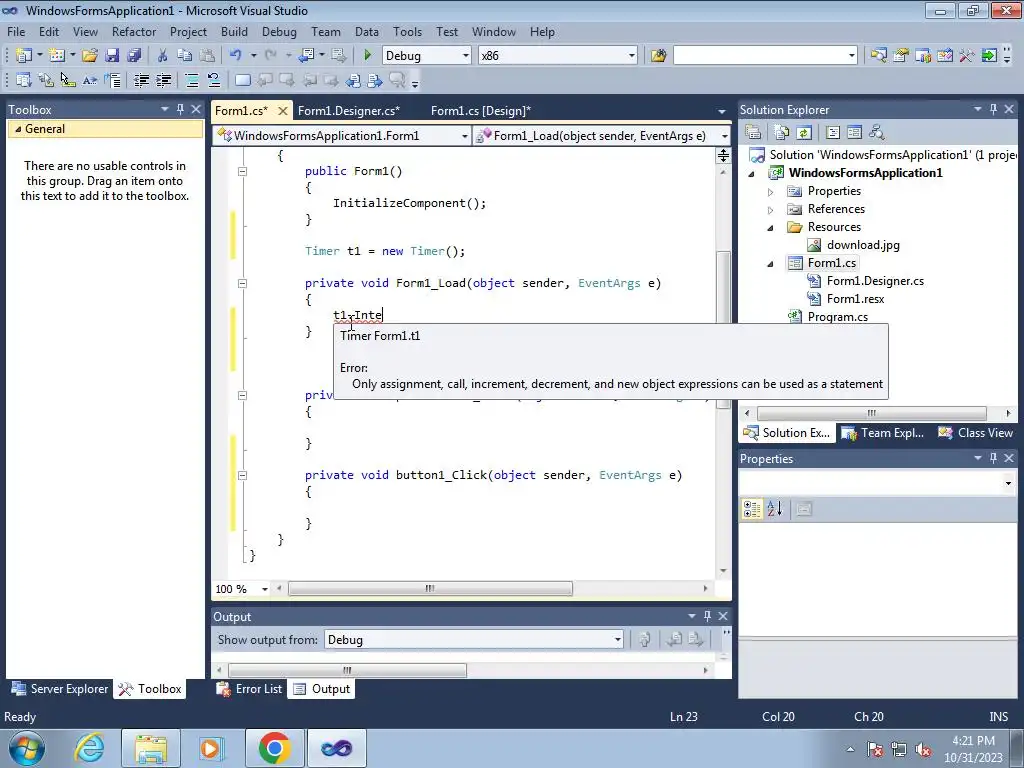The width and height of the screenshot is (1024, 768).
Task: Expand the References node in Solution Explorer
Action: 771,210
